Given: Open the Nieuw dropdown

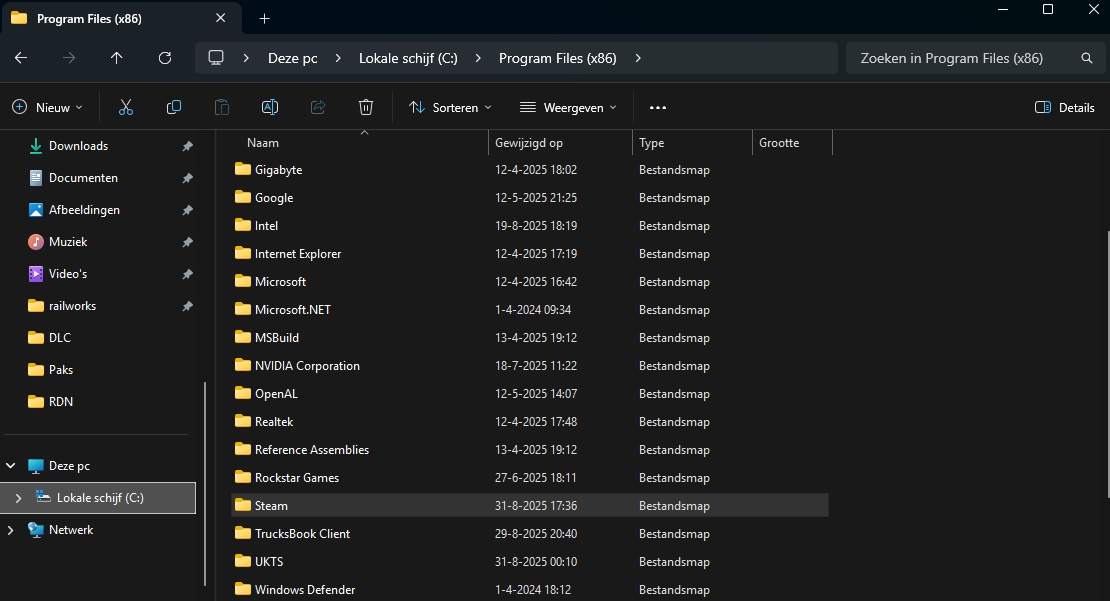Looking at the screenshot, I should pyautogui.click(x=47, y=108).
